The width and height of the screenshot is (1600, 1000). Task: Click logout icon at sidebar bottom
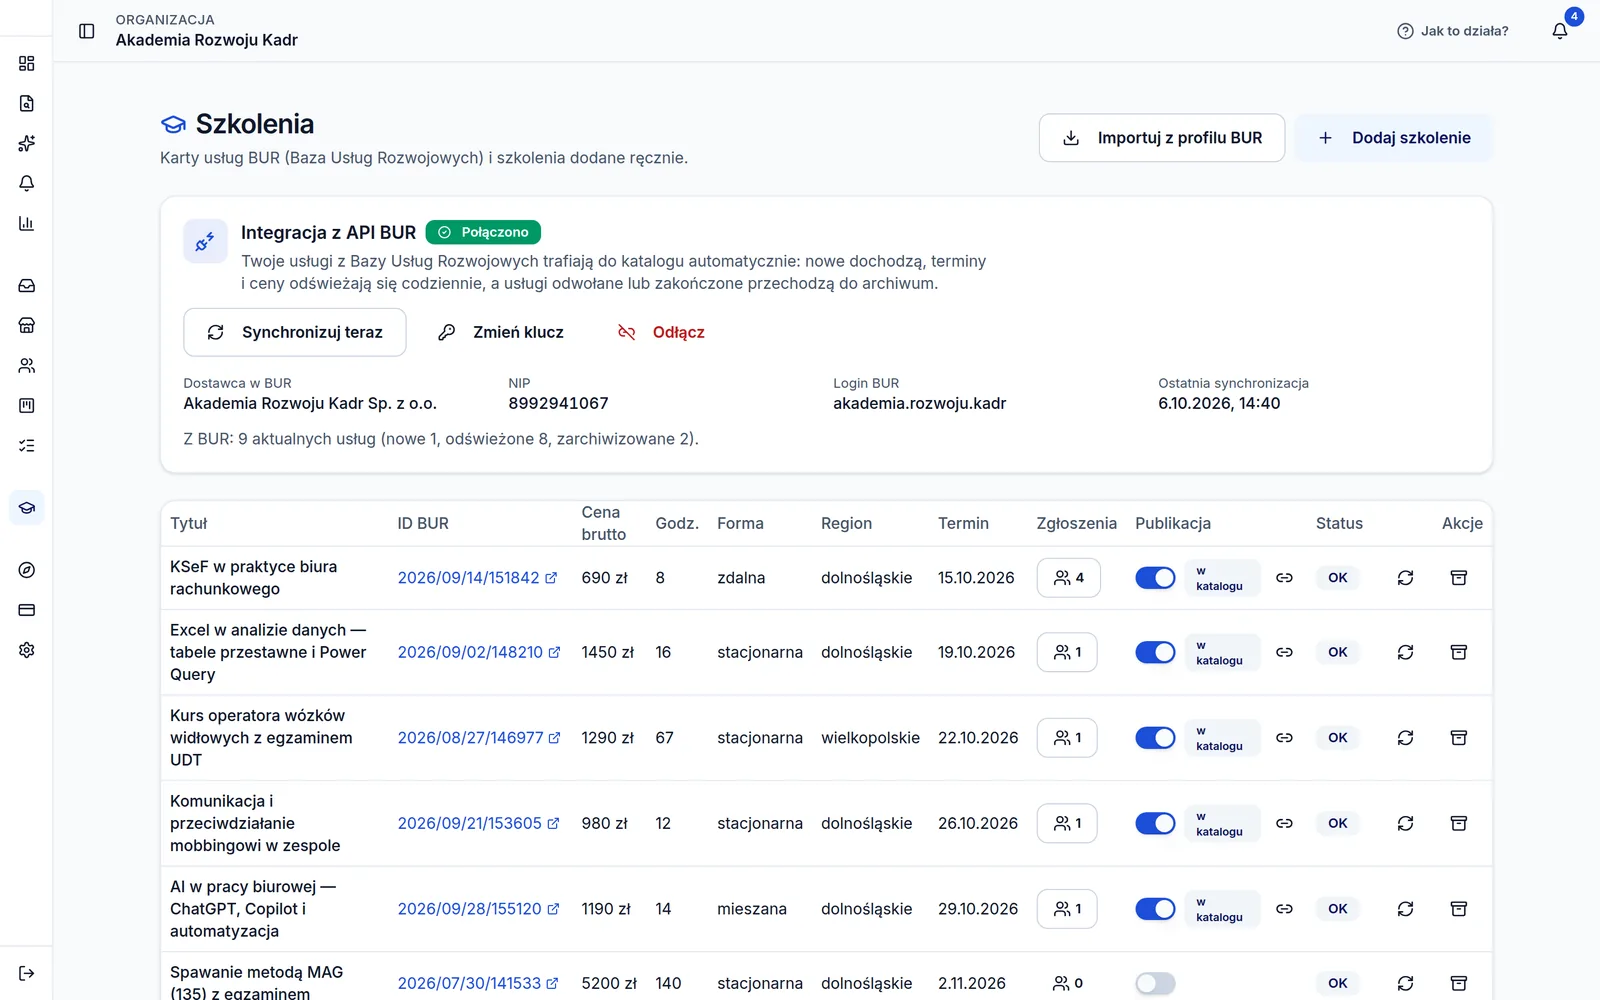point(27,973)
